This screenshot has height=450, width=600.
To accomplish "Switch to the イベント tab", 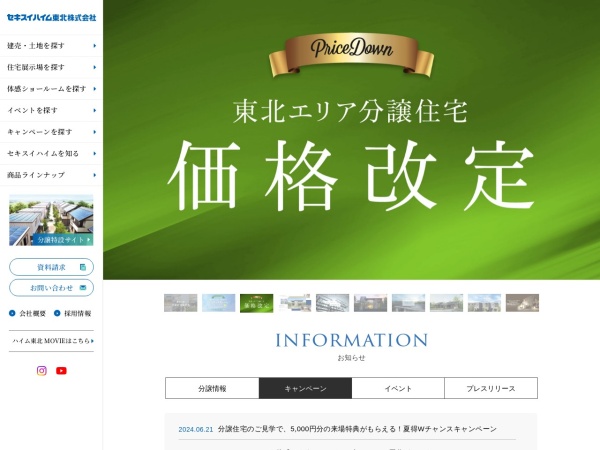I will (398, 388).
